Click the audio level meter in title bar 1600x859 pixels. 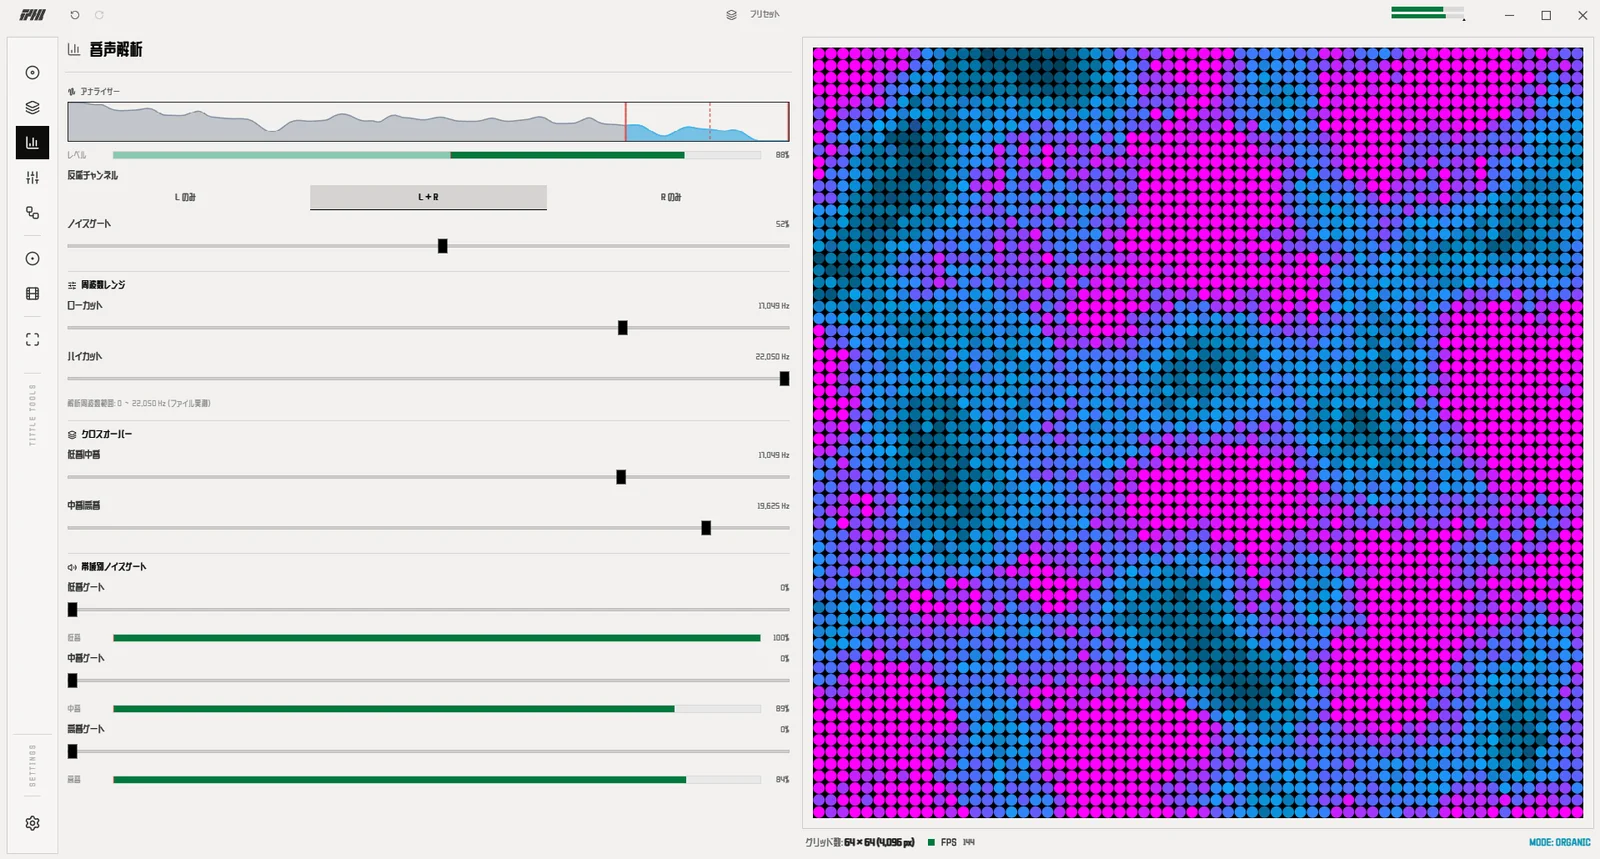pos(1428,13)
